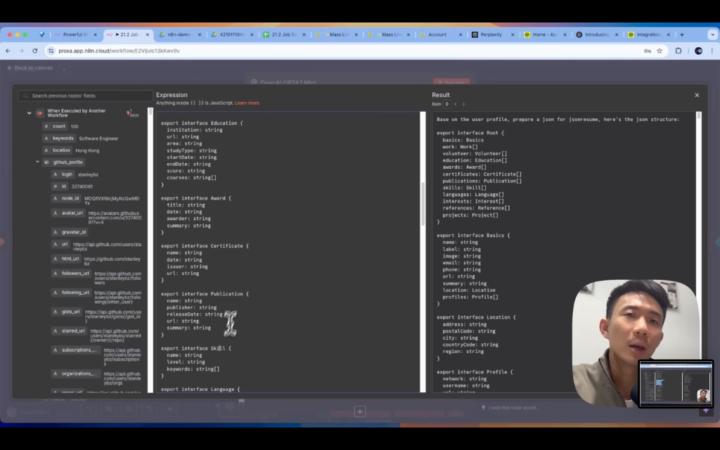Switch to the Perplexity tab

(x=491, y=34)
